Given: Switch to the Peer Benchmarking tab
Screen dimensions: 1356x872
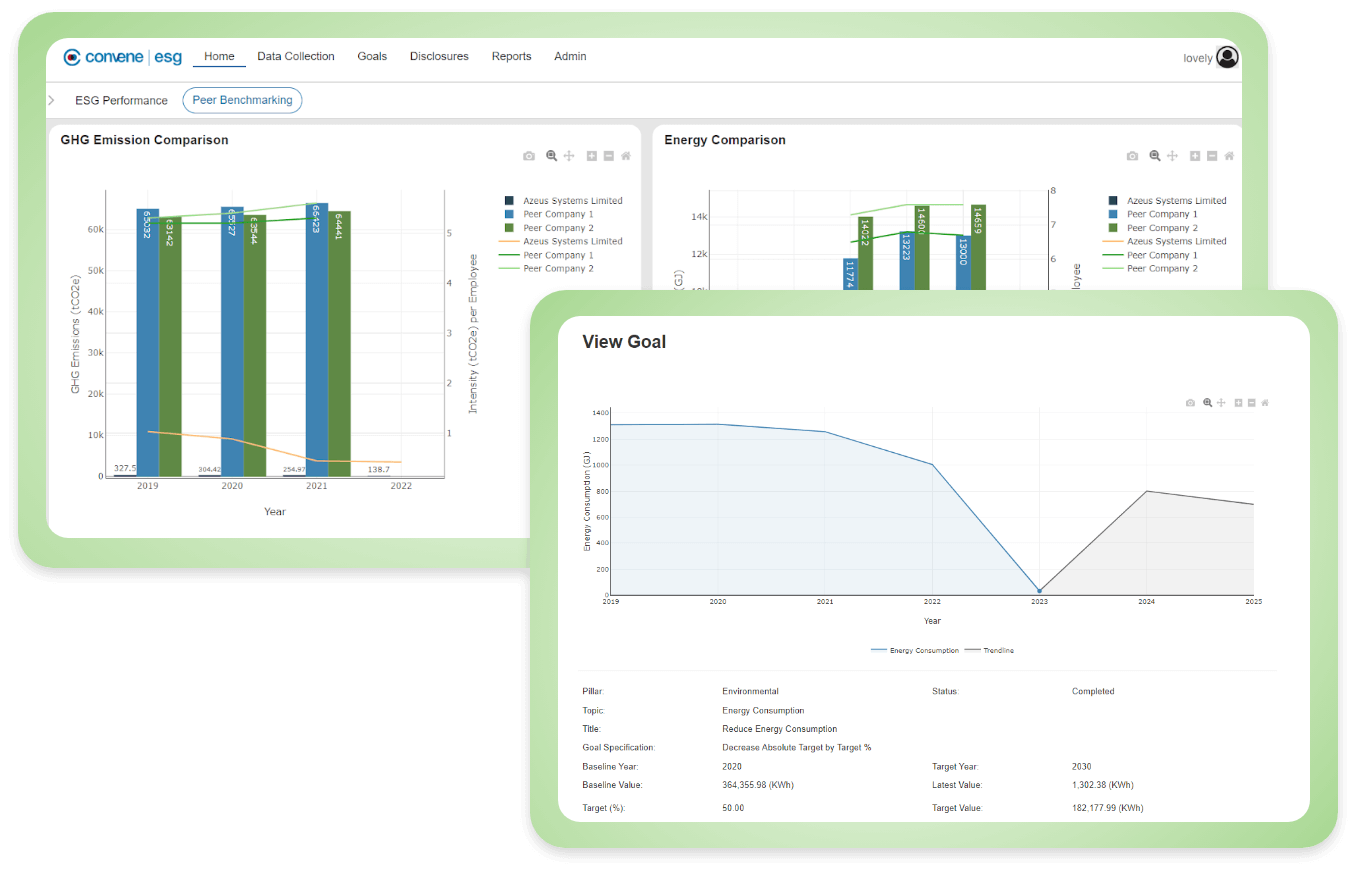Looking at the screenshot, I should coord(242,100).
